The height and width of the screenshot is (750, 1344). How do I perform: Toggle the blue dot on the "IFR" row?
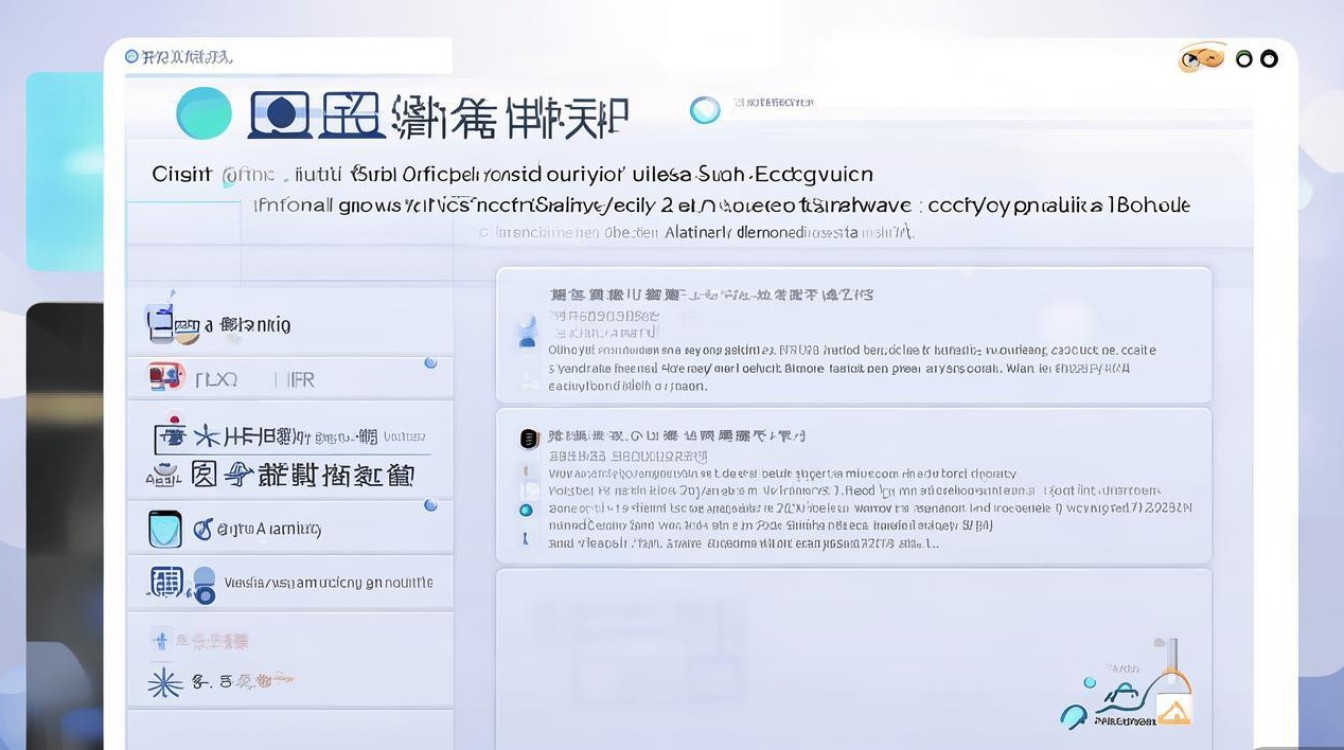click(x=430, y=363)
